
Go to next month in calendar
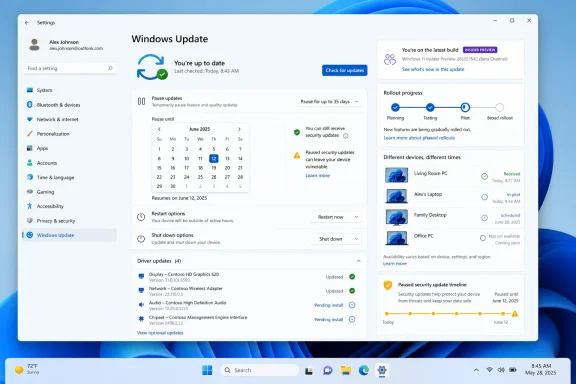click(239, 129)
